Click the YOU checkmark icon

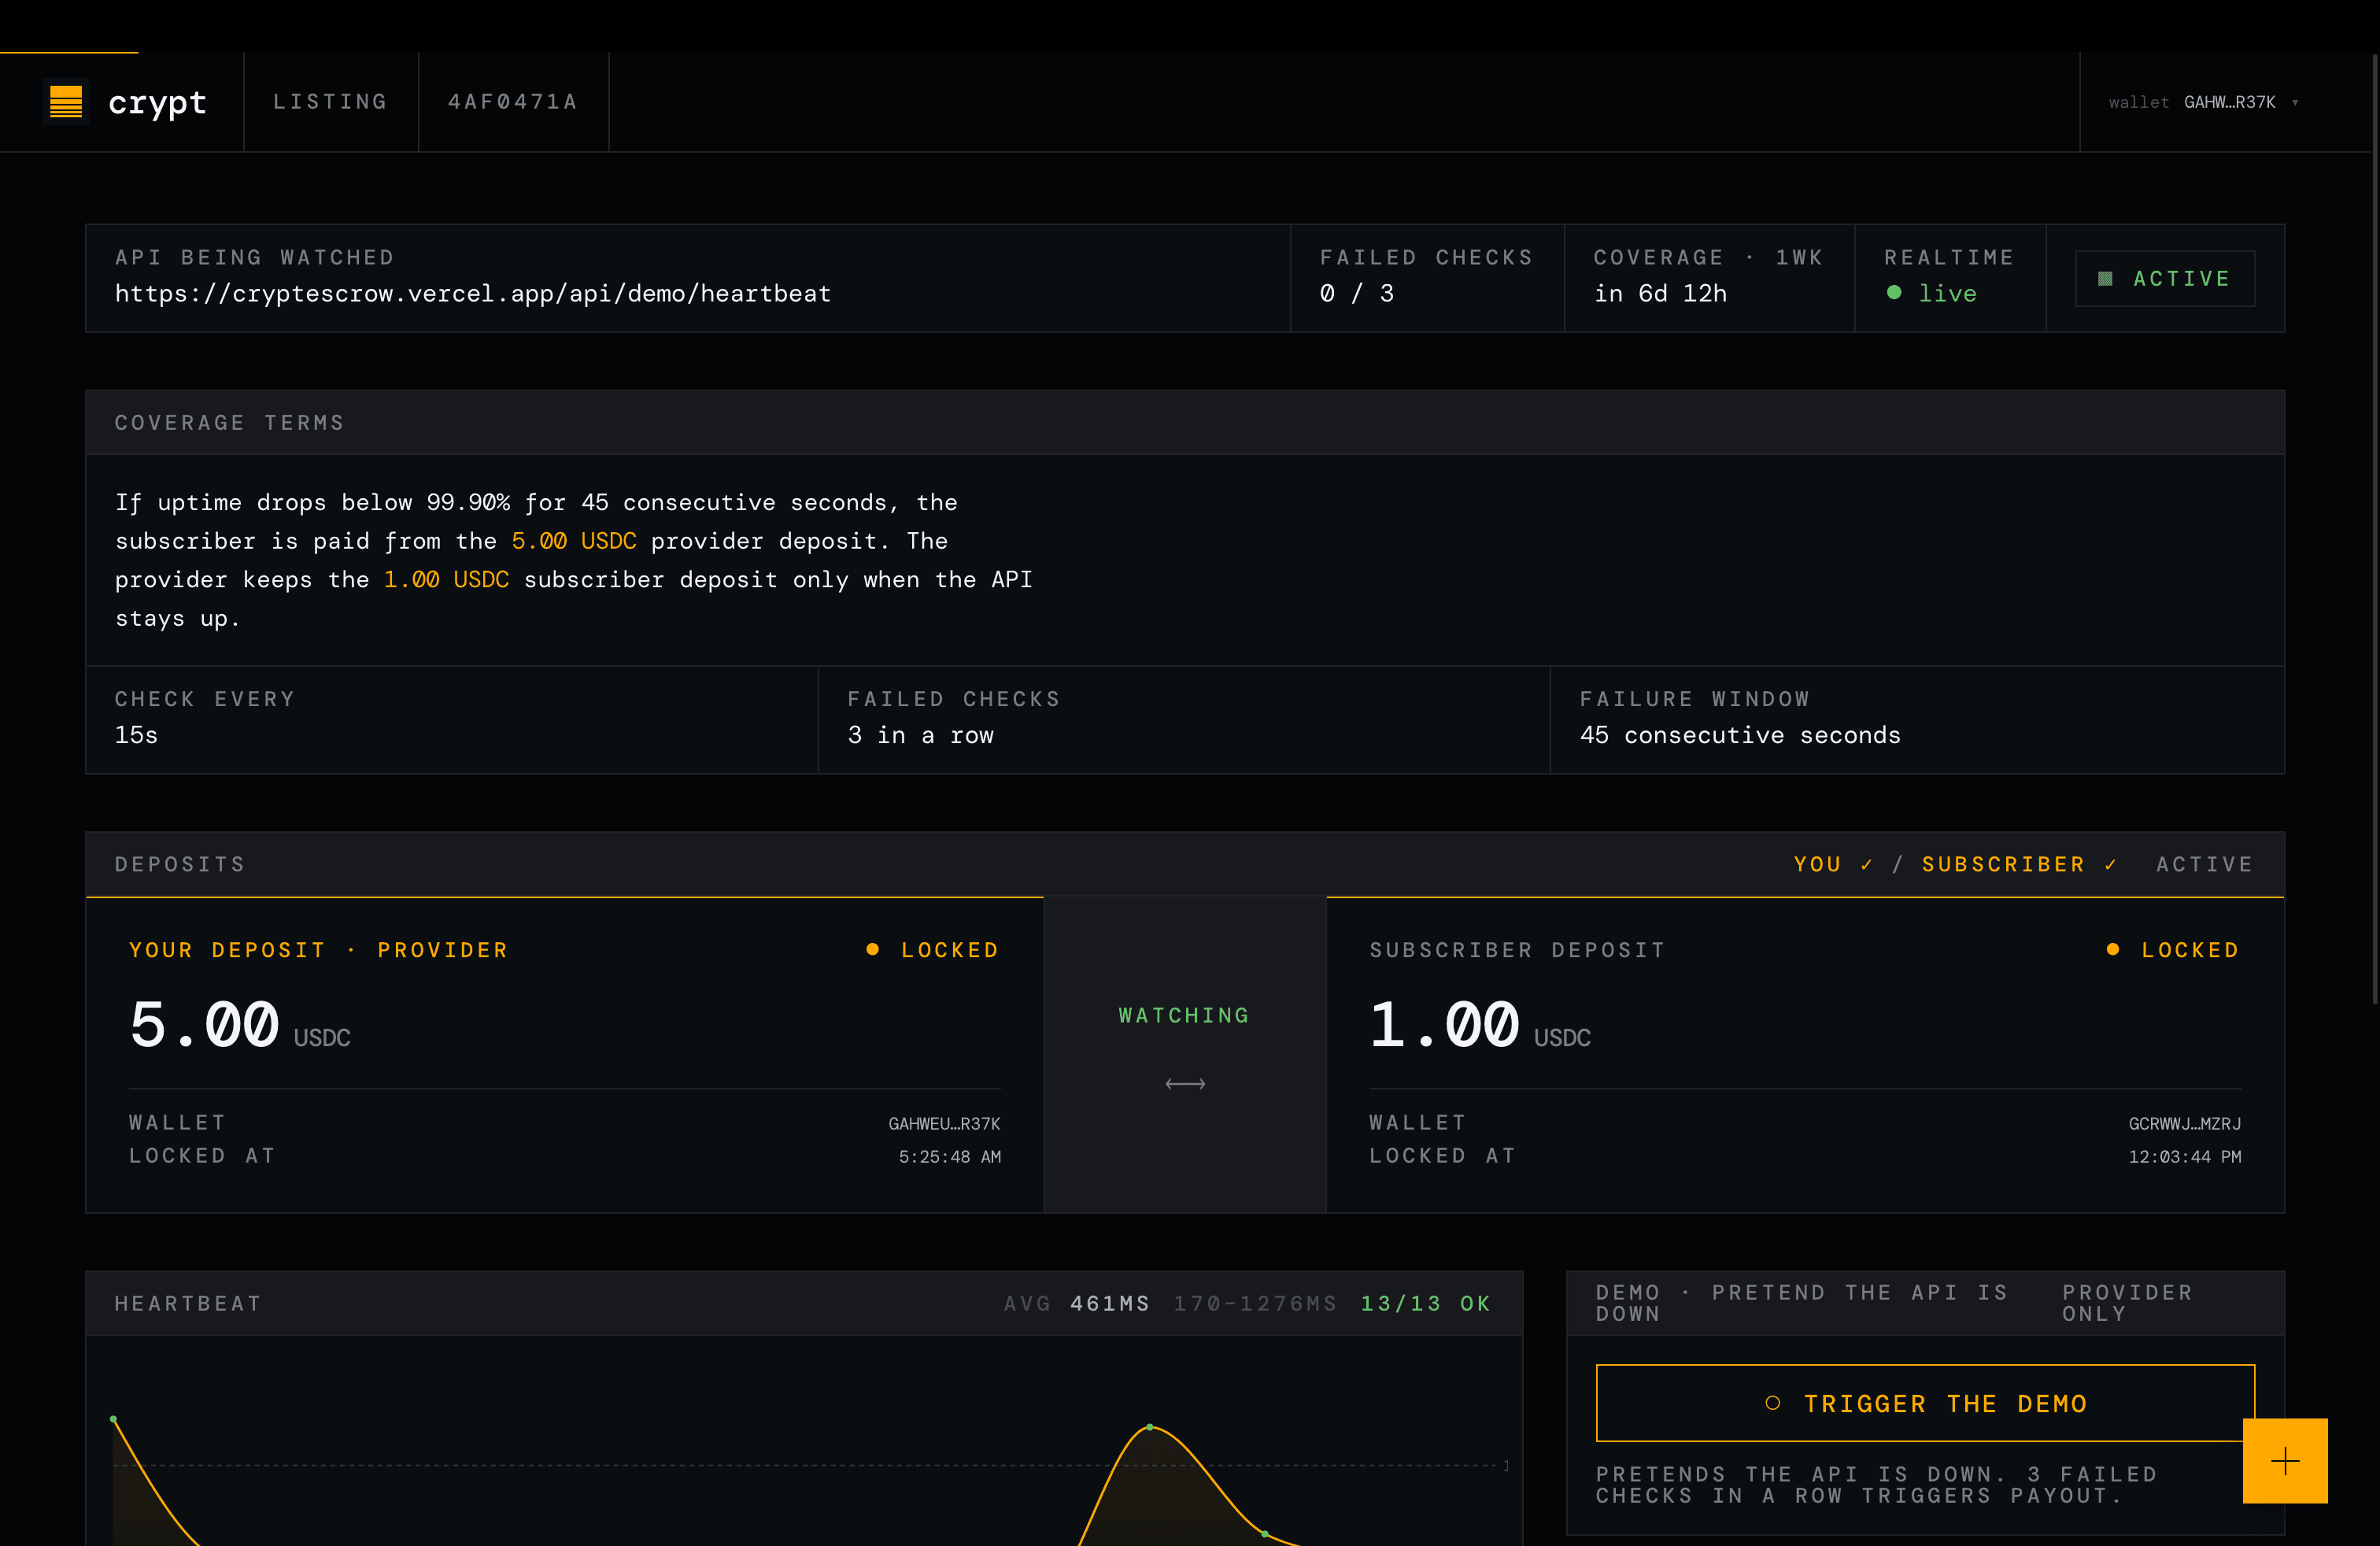point(1866,865)
